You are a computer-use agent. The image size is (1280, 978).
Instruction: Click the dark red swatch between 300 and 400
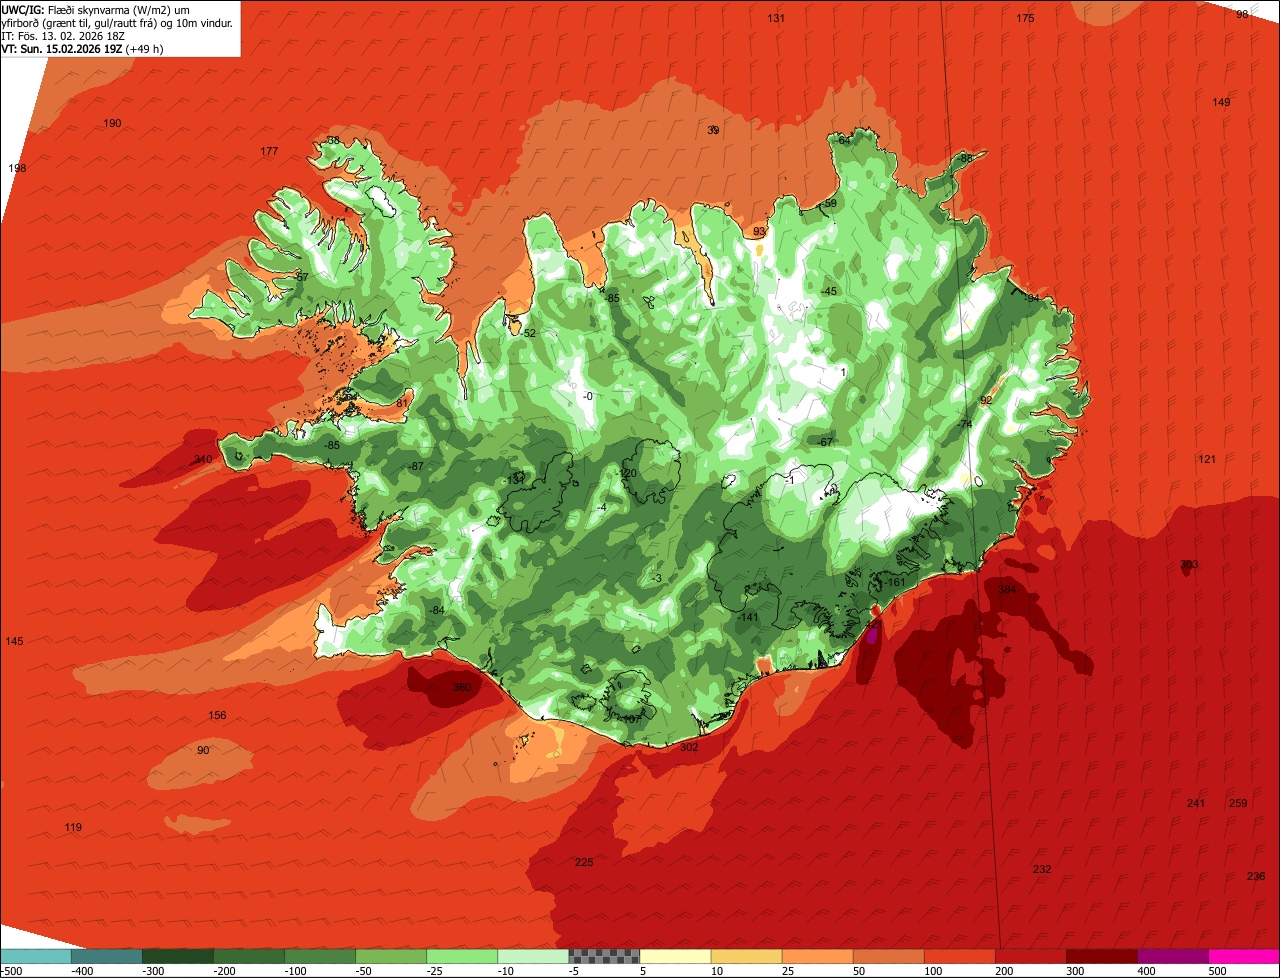(1101, 956)
